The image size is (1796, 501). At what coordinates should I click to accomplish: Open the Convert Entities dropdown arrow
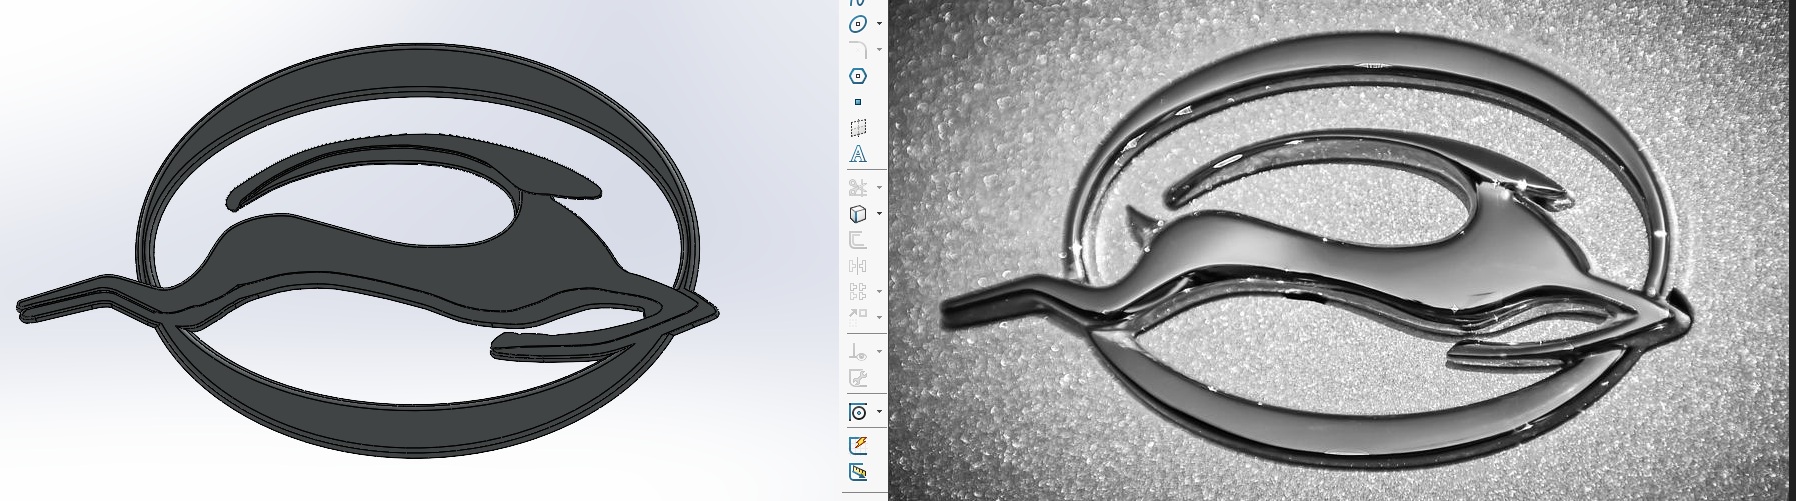(x=879, y=213)
